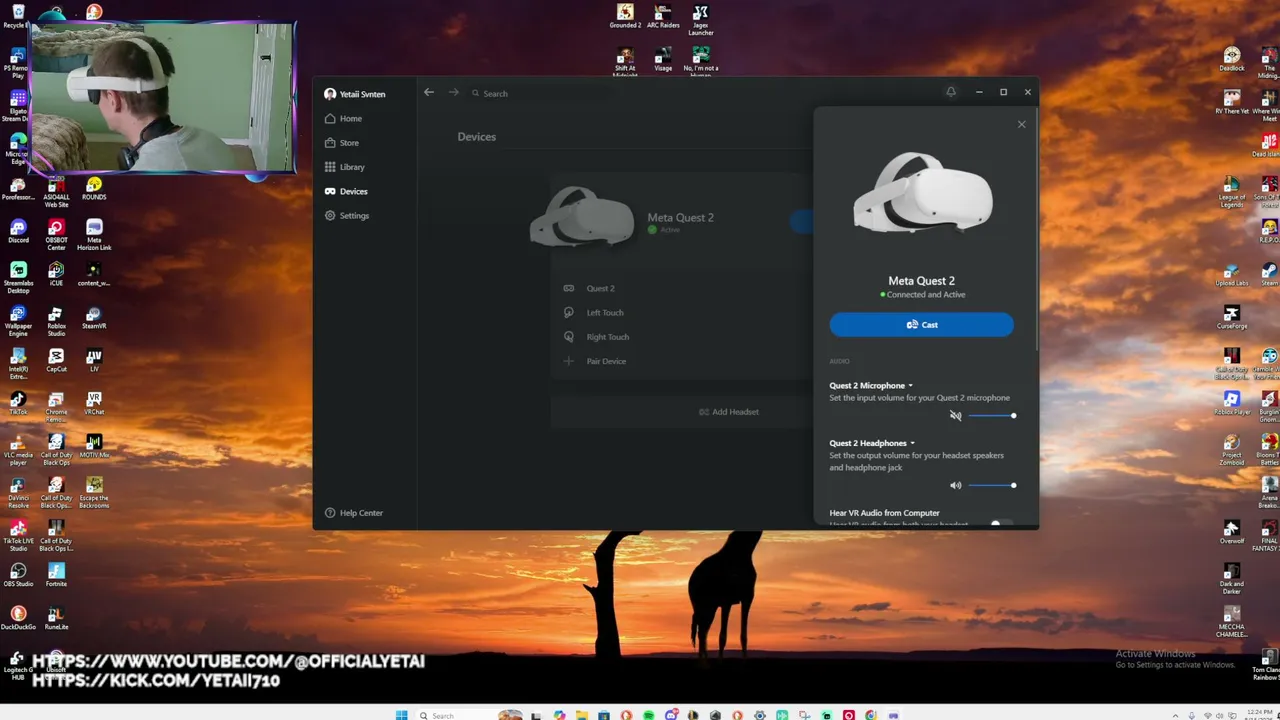Launch VRChat from the desktop
Image resolution: width=1280 pixels, height=720 pixels.
coord(94,404)
